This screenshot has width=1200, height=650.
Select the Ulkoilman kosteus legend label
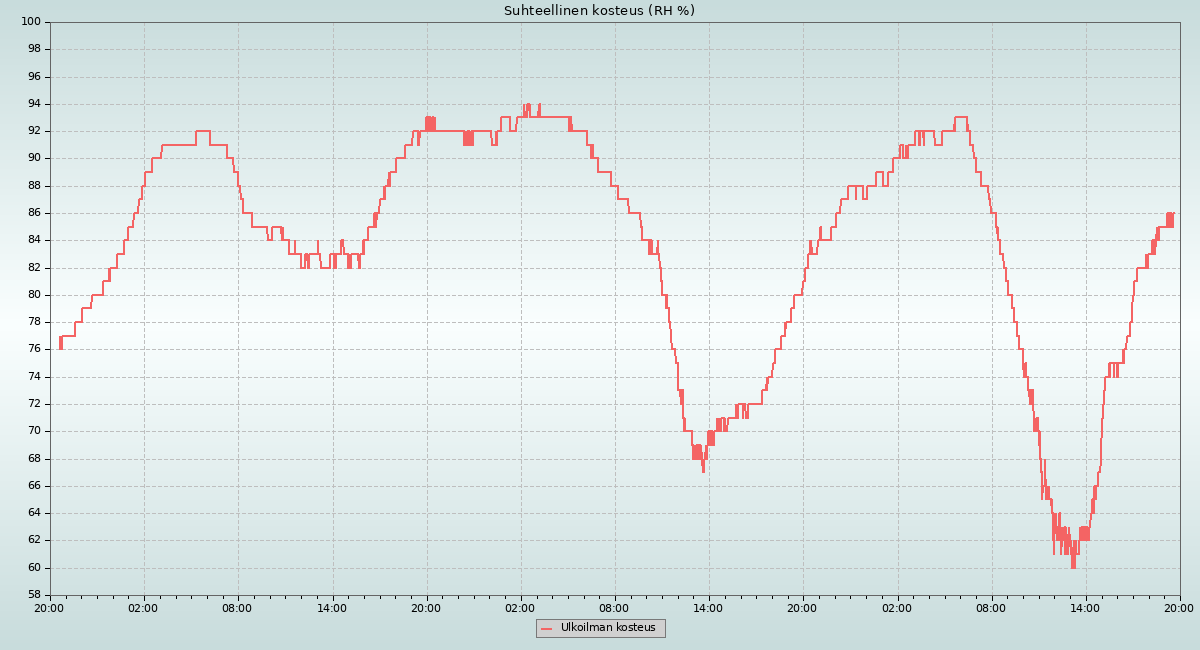608,628
